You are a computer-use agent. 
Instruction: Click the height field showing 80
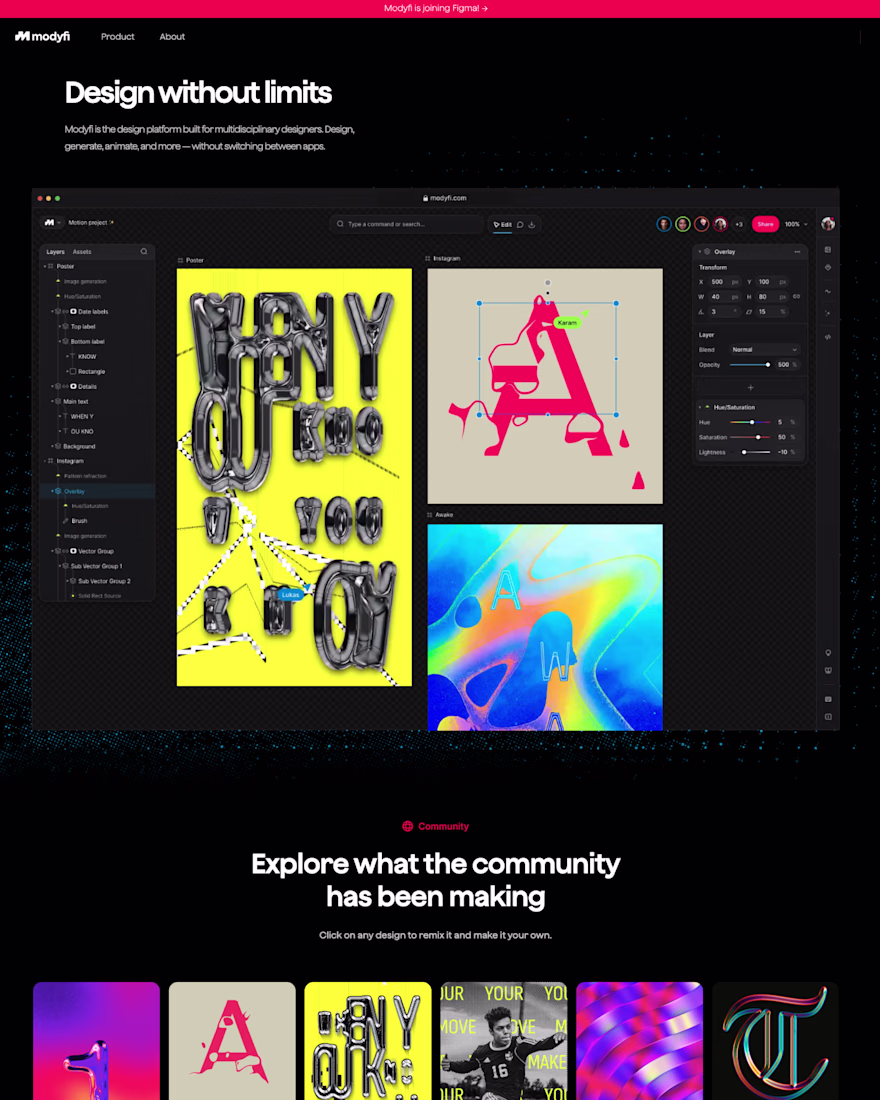click(771, 297)
